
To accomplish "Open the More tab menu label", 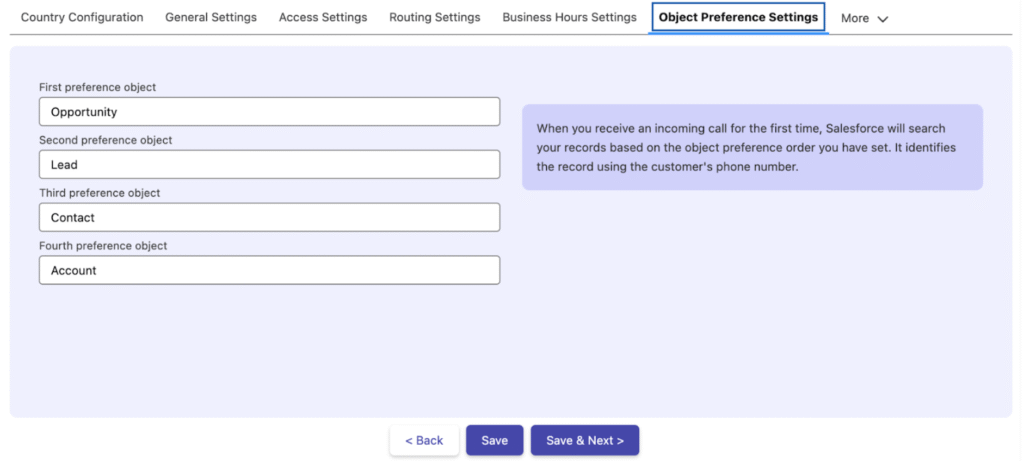I will [855, 18].
